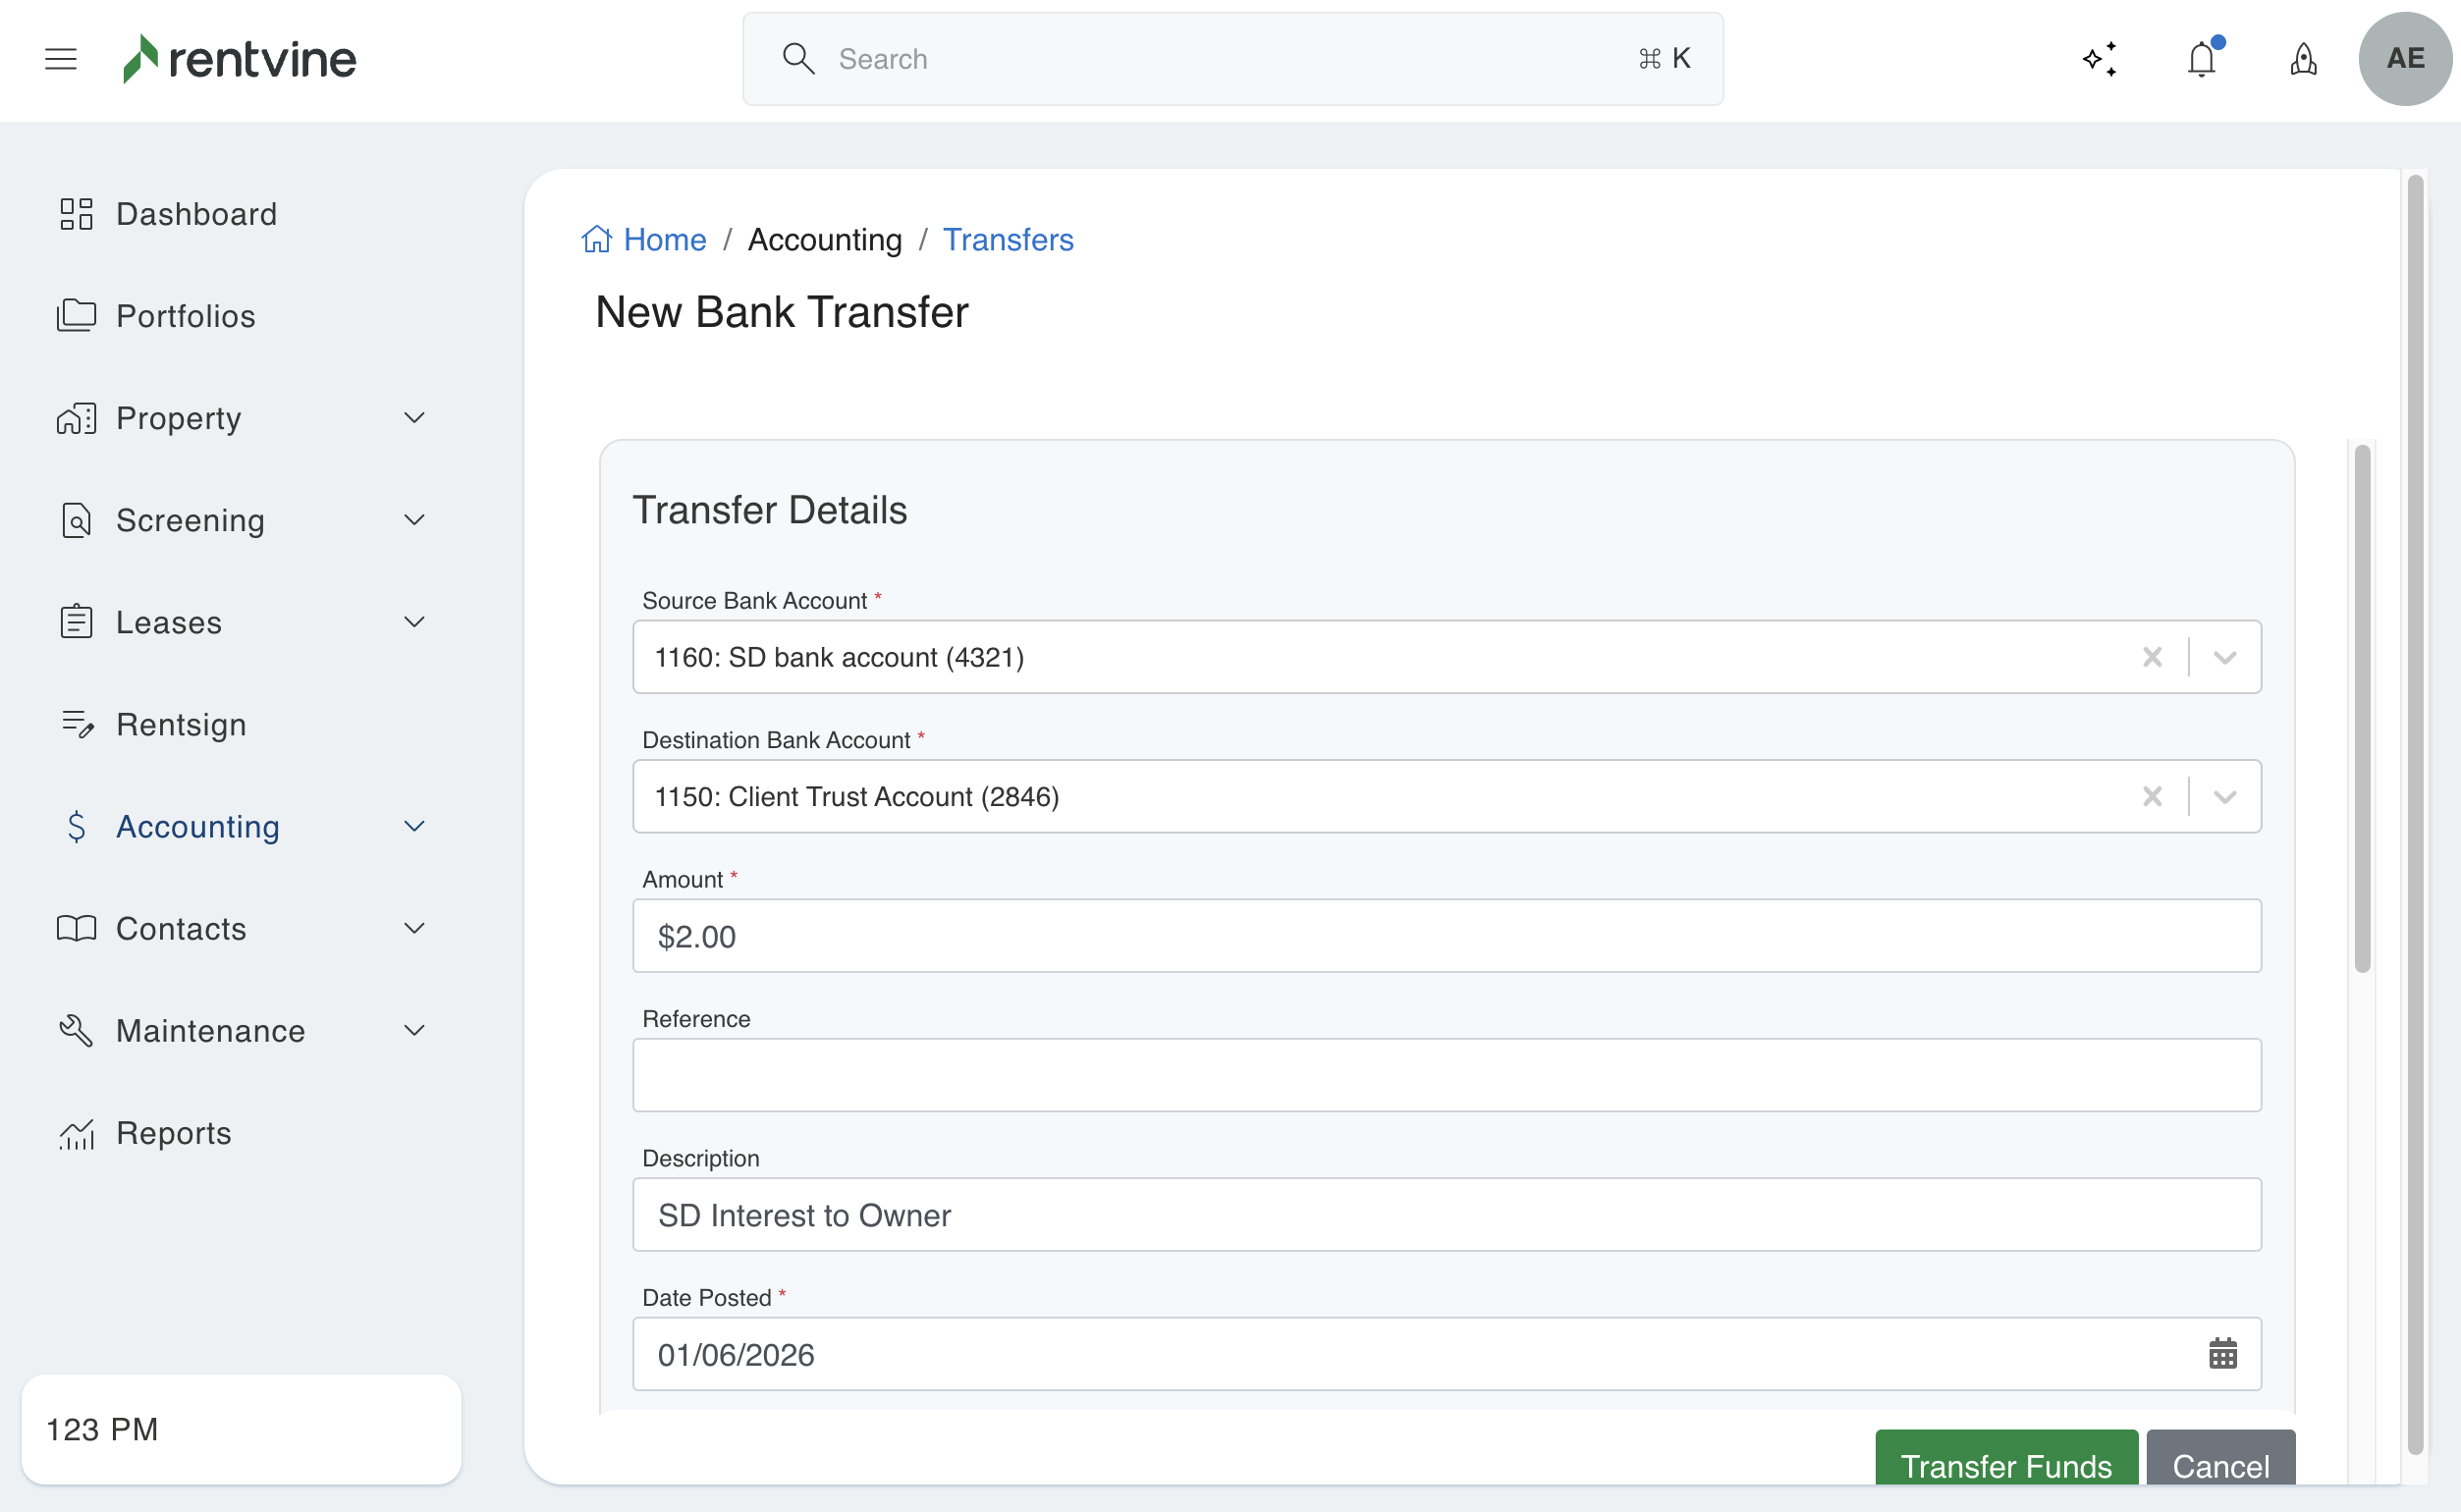Go to Dashboard in the sidebar
Image resolution: width=2461 pixels, height=1512 pixels.
pos(196,214)
